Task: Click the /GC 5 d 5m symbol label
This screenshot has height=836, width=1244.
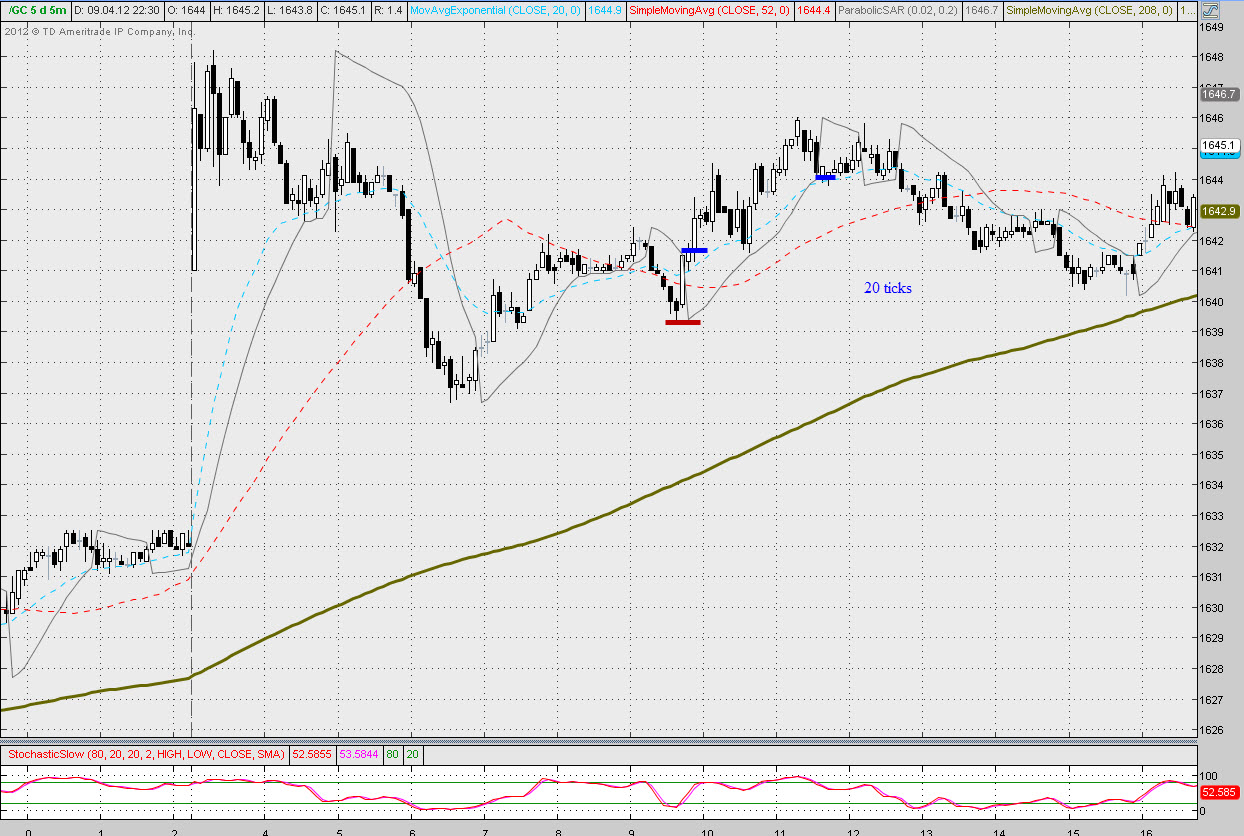Action: coord(39,10)
